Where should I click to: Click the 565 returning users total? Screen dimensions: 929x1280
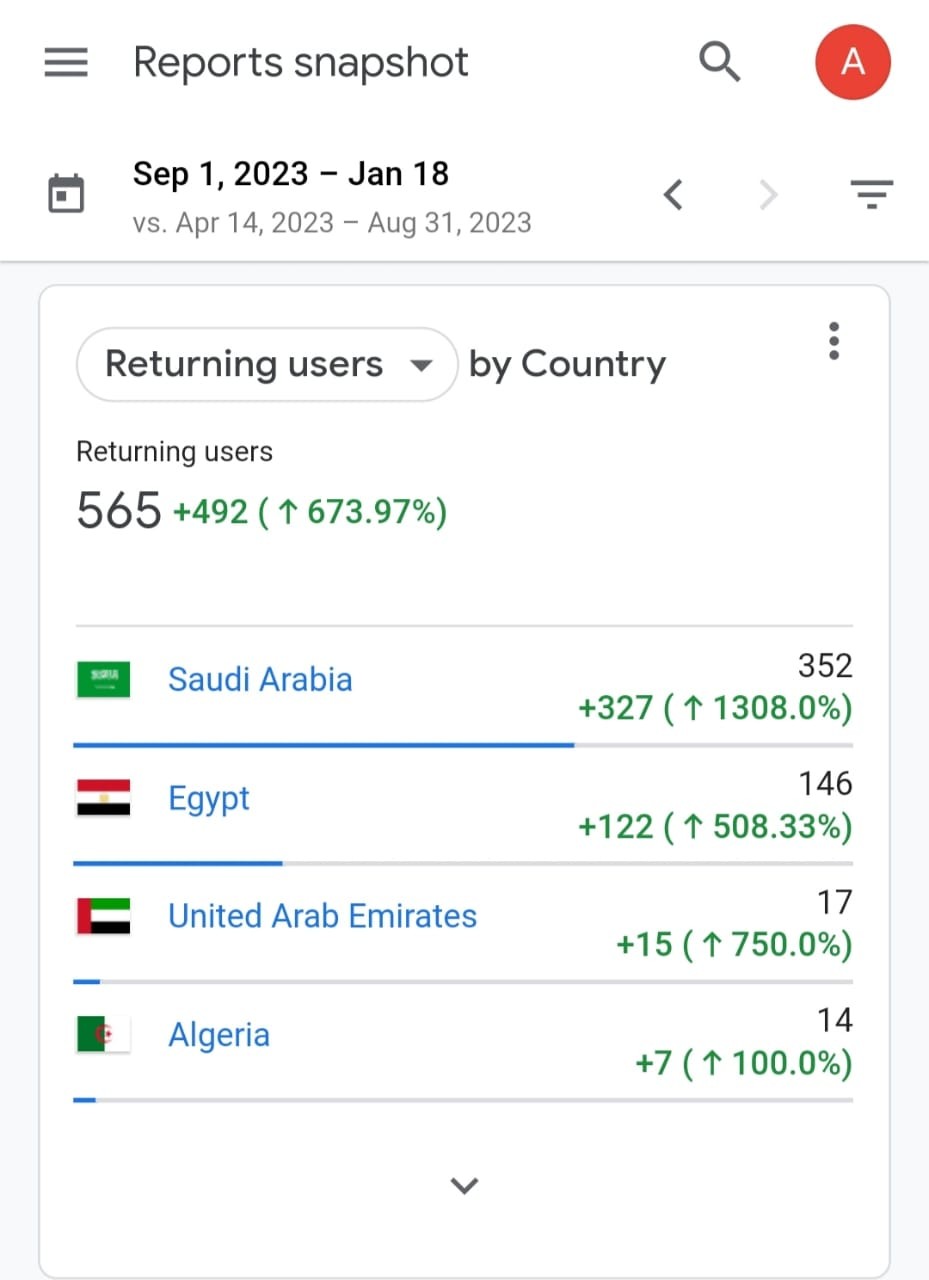(x=118, y=511)
